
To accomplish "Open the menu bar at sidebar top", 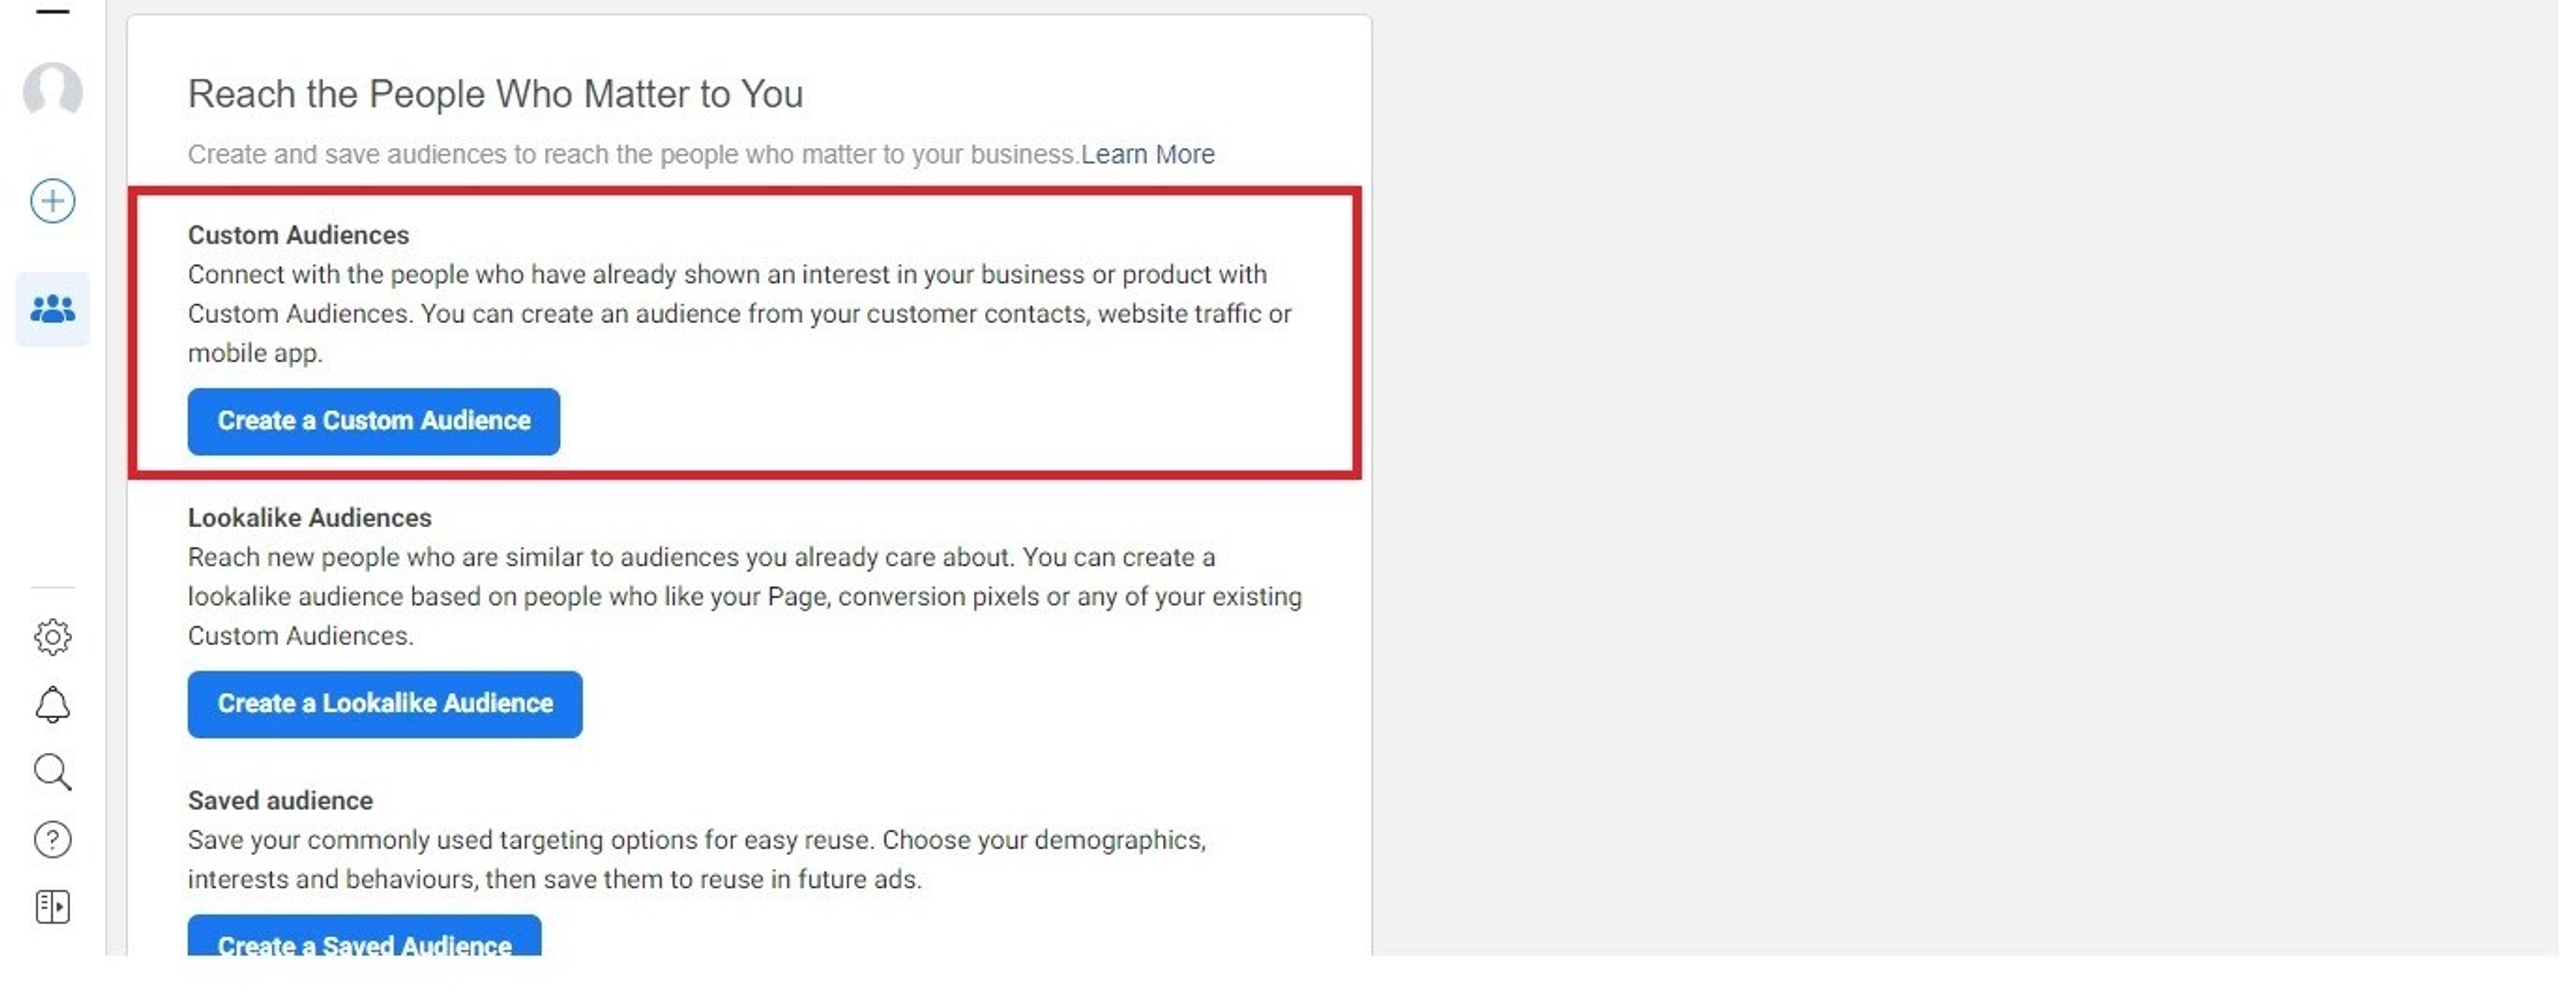I will coord(52,11).
